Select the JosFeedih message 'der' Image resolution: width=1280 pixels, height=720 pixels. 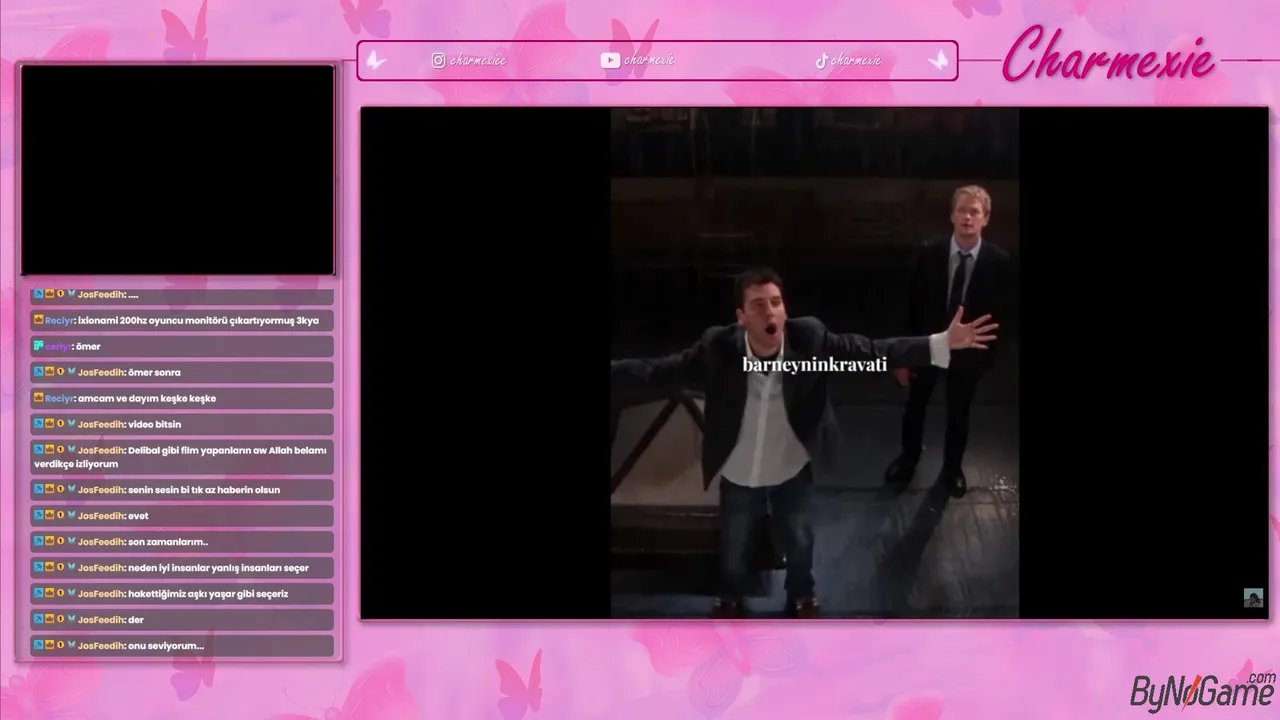(x=182, y=620)
